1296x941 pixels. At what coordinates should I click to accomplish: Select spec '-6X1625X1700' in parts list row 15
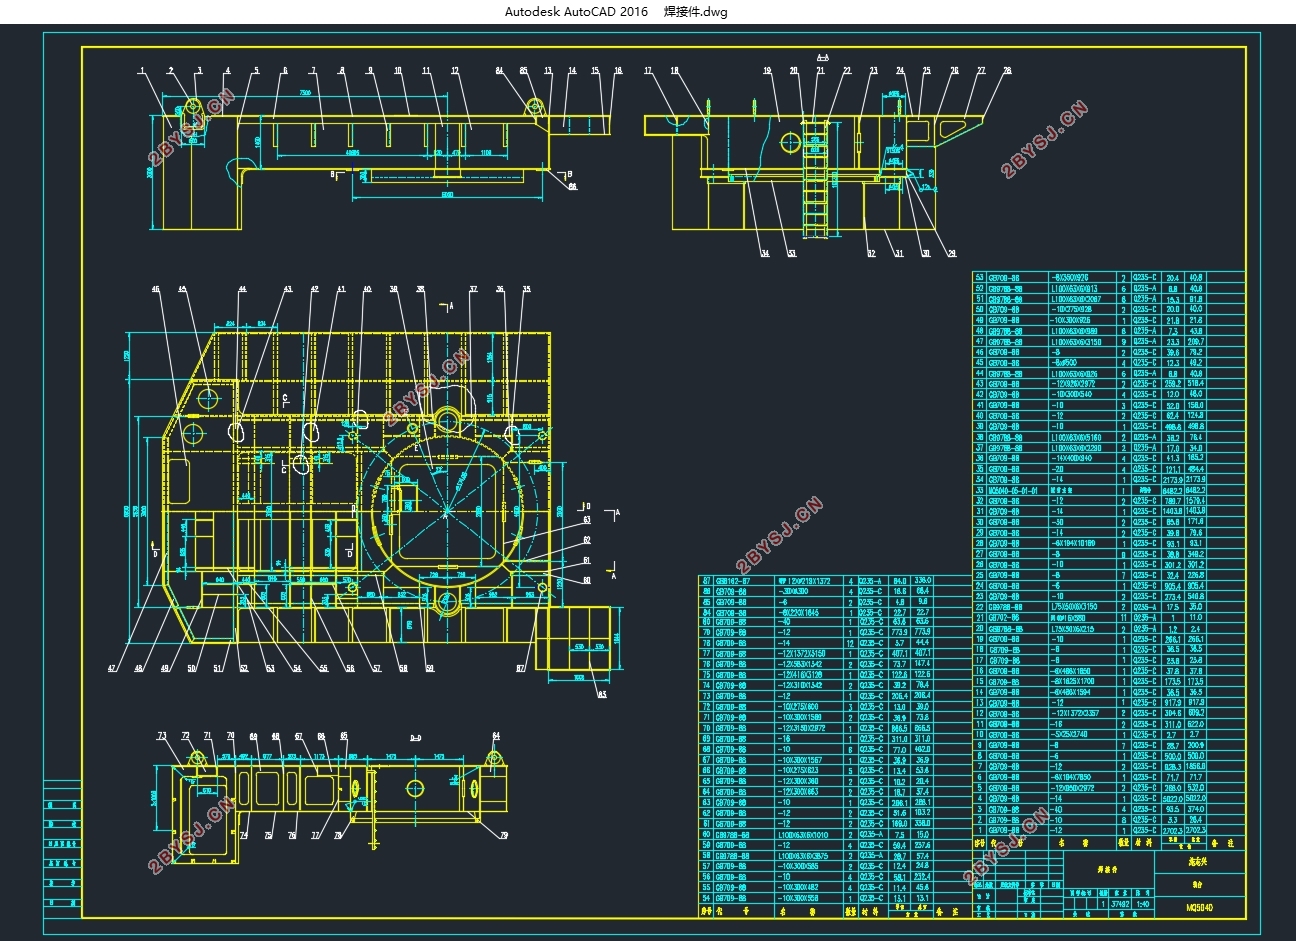pyautogui.click(x=1072, y=681)
